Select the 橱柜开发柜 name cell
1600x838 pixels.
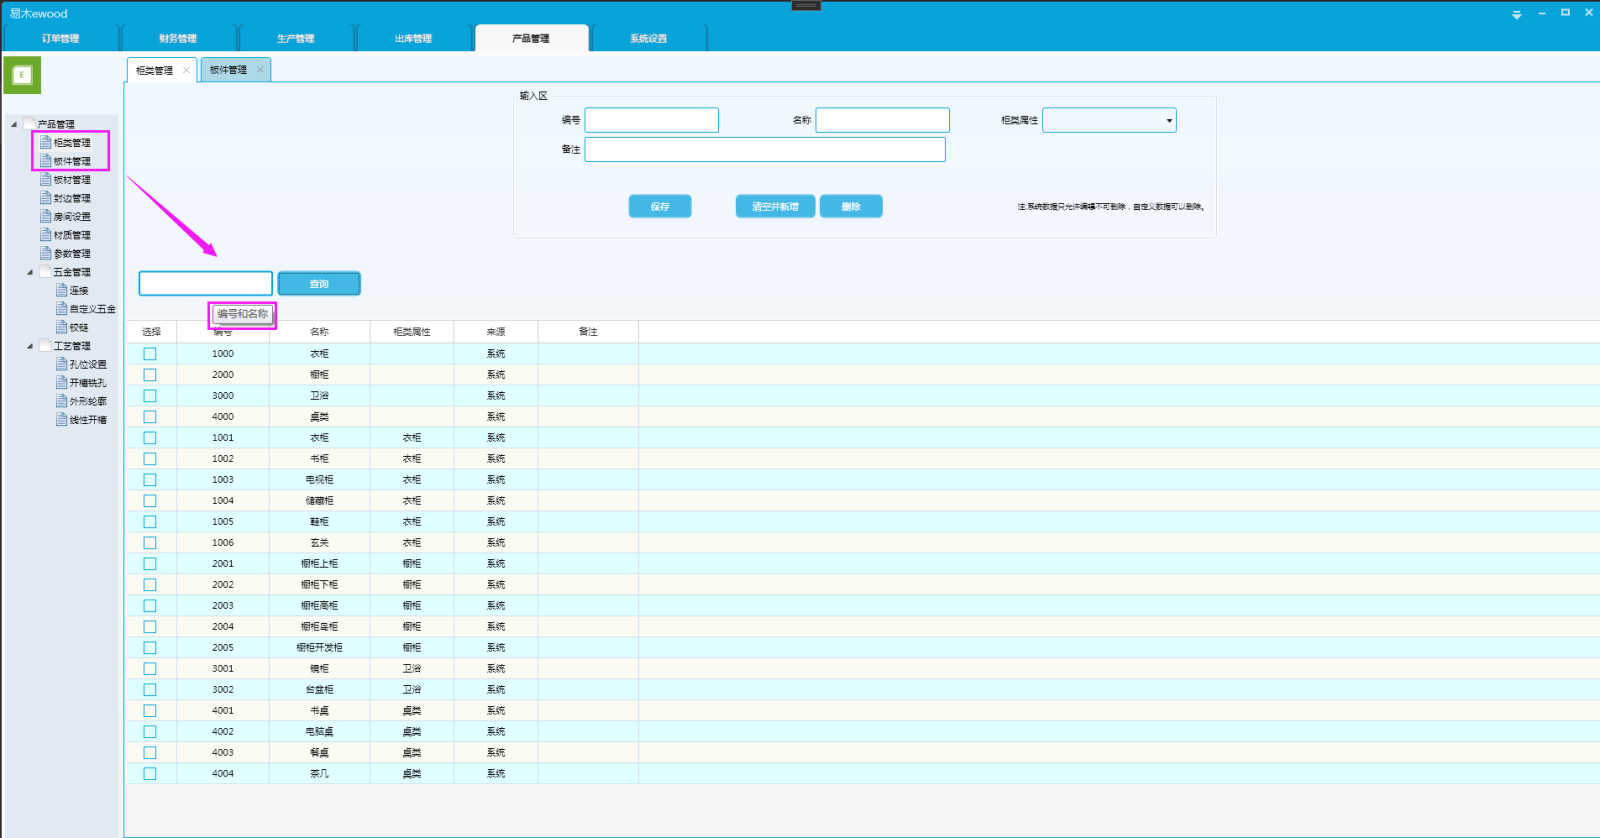(319, 648)
